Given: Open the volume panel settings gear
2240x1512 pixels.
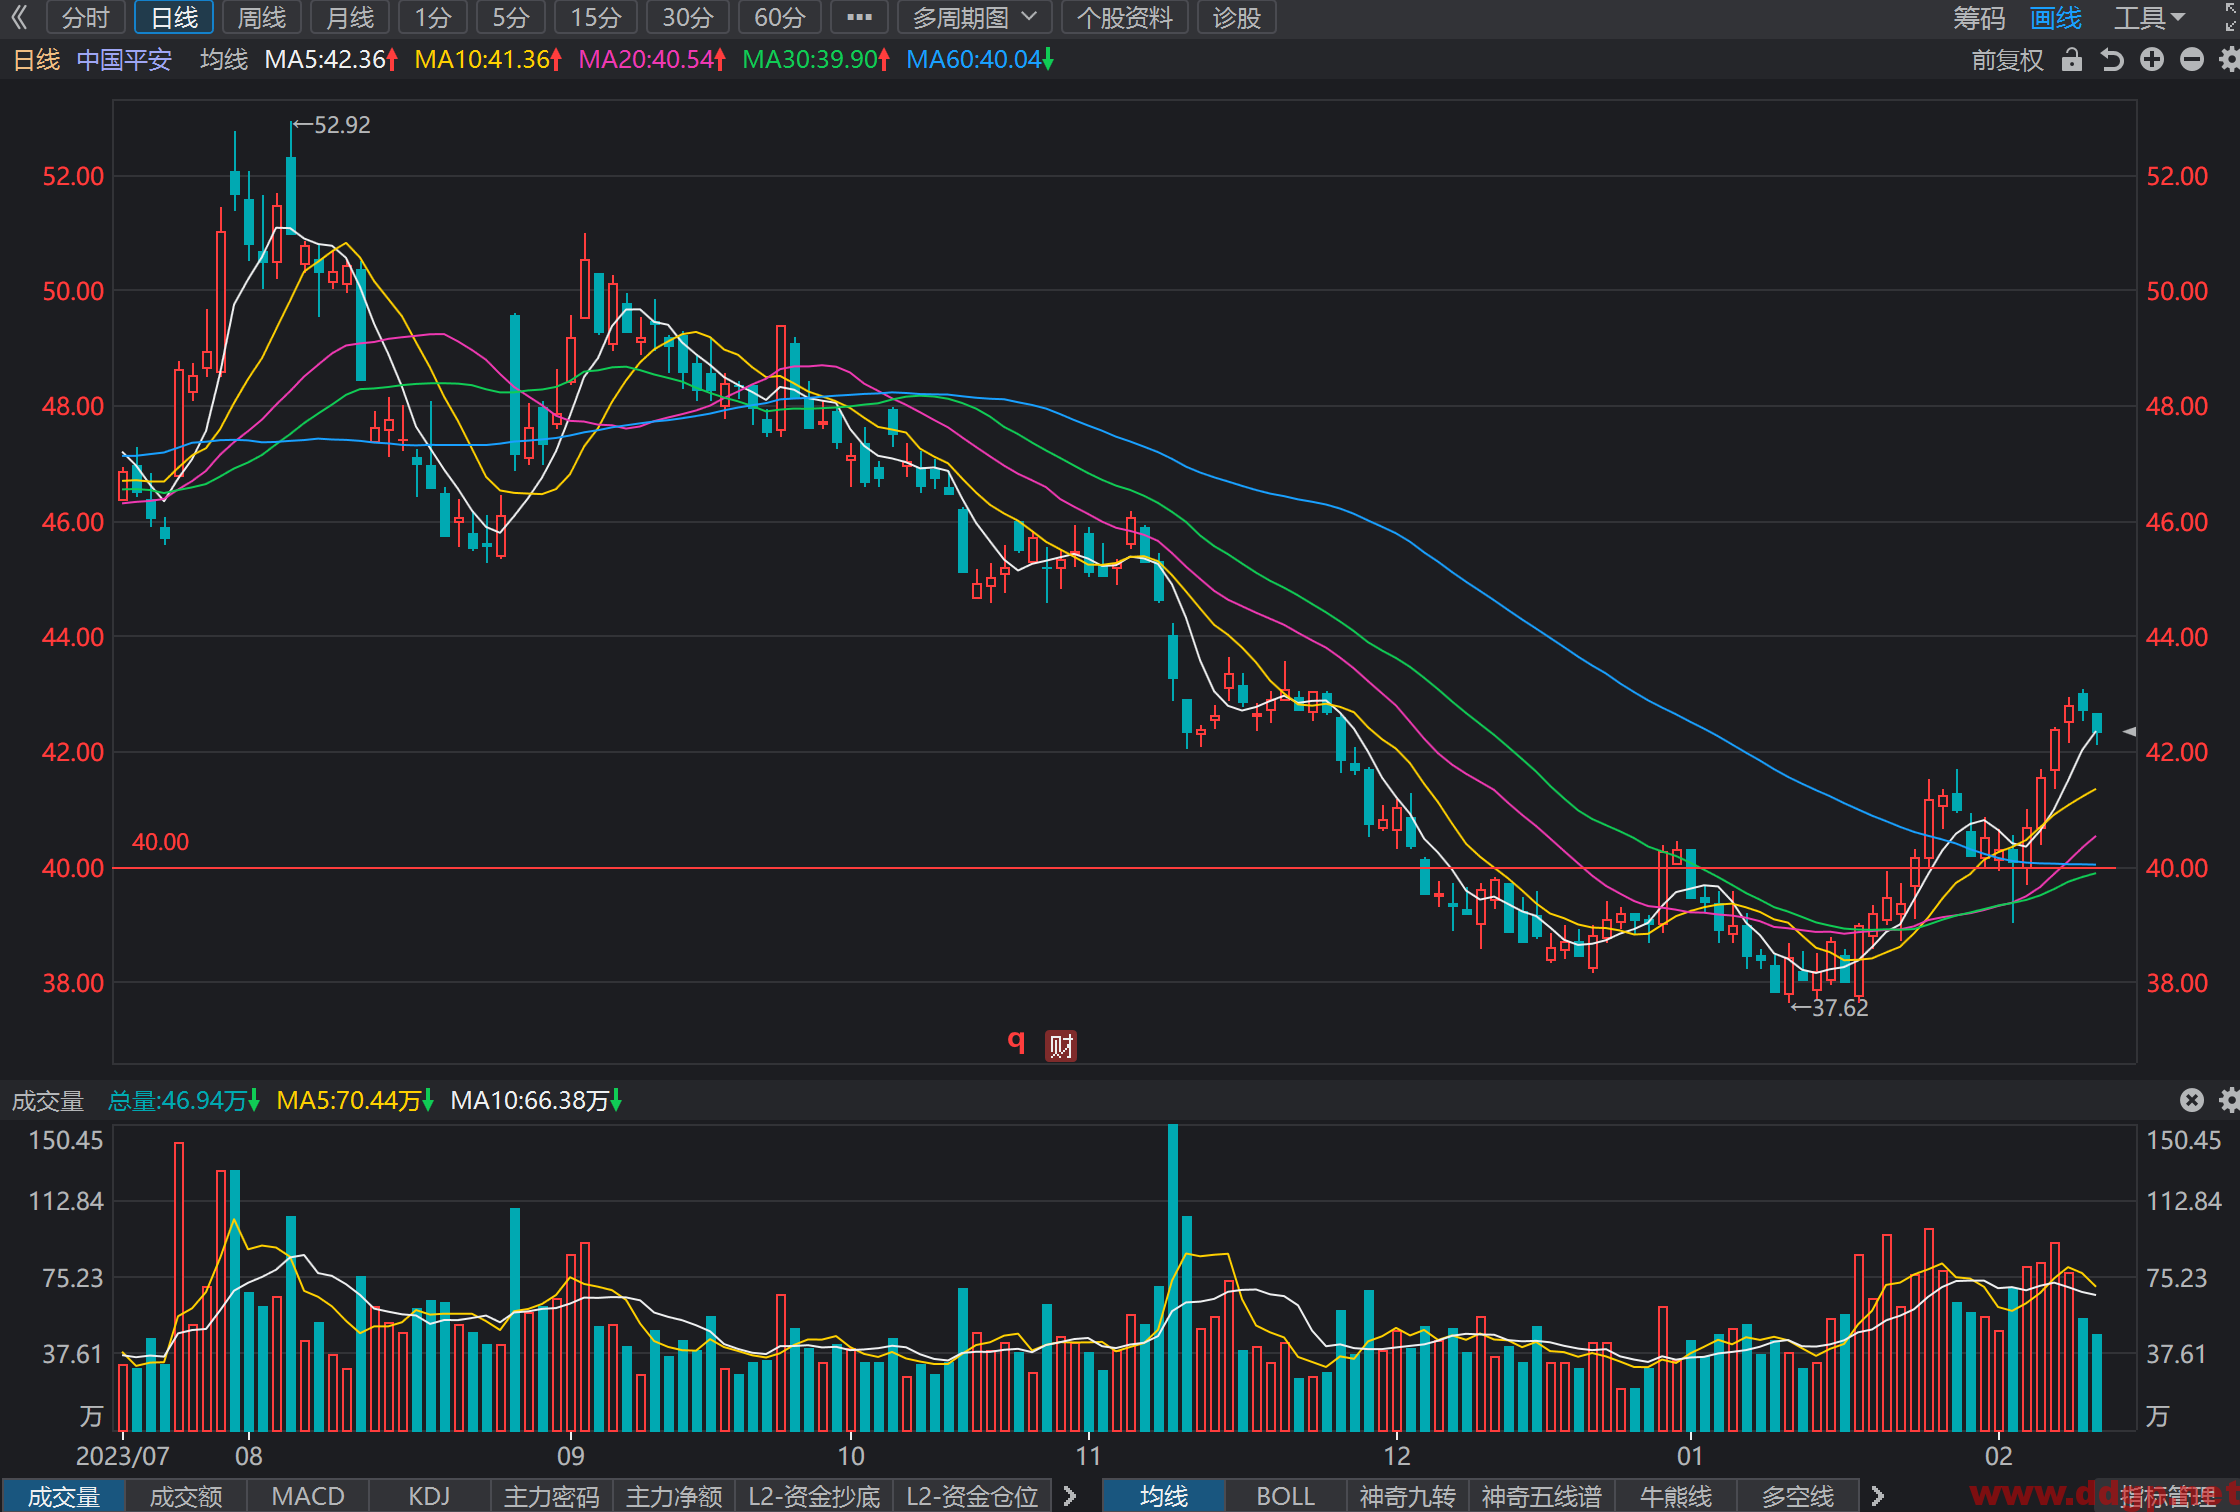Looking at the screenshot, I should [x=2229, y=1100].
